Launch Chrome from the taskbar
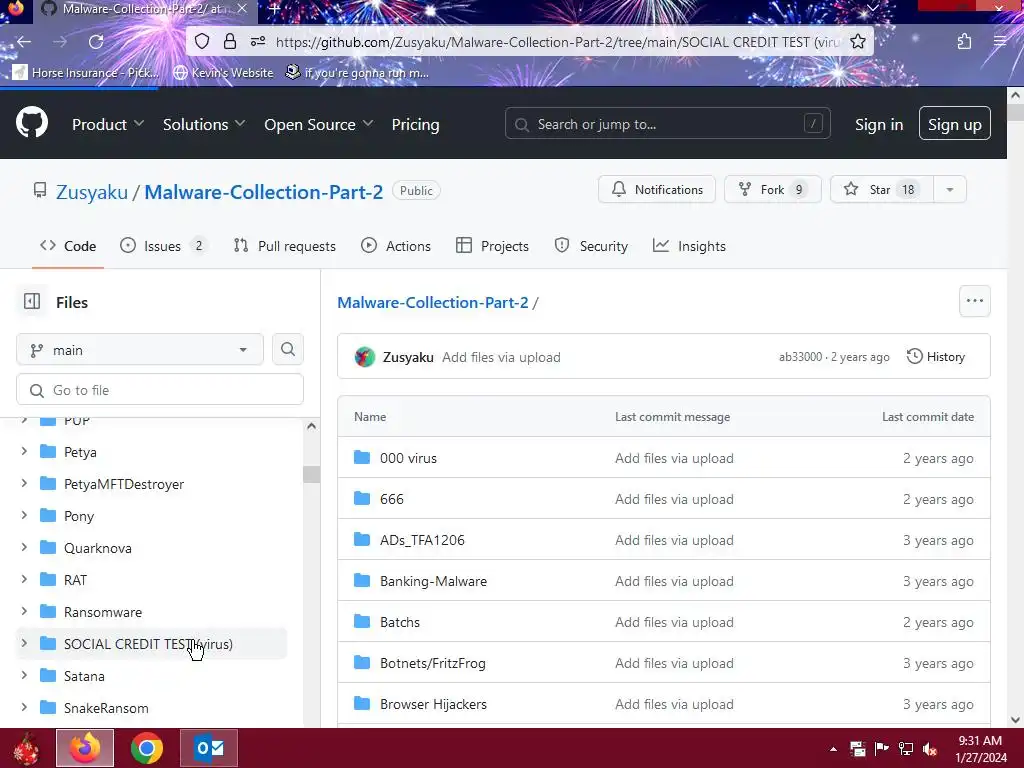The image size is (1024, 768). pyautogui.click(x=147, y=748)
